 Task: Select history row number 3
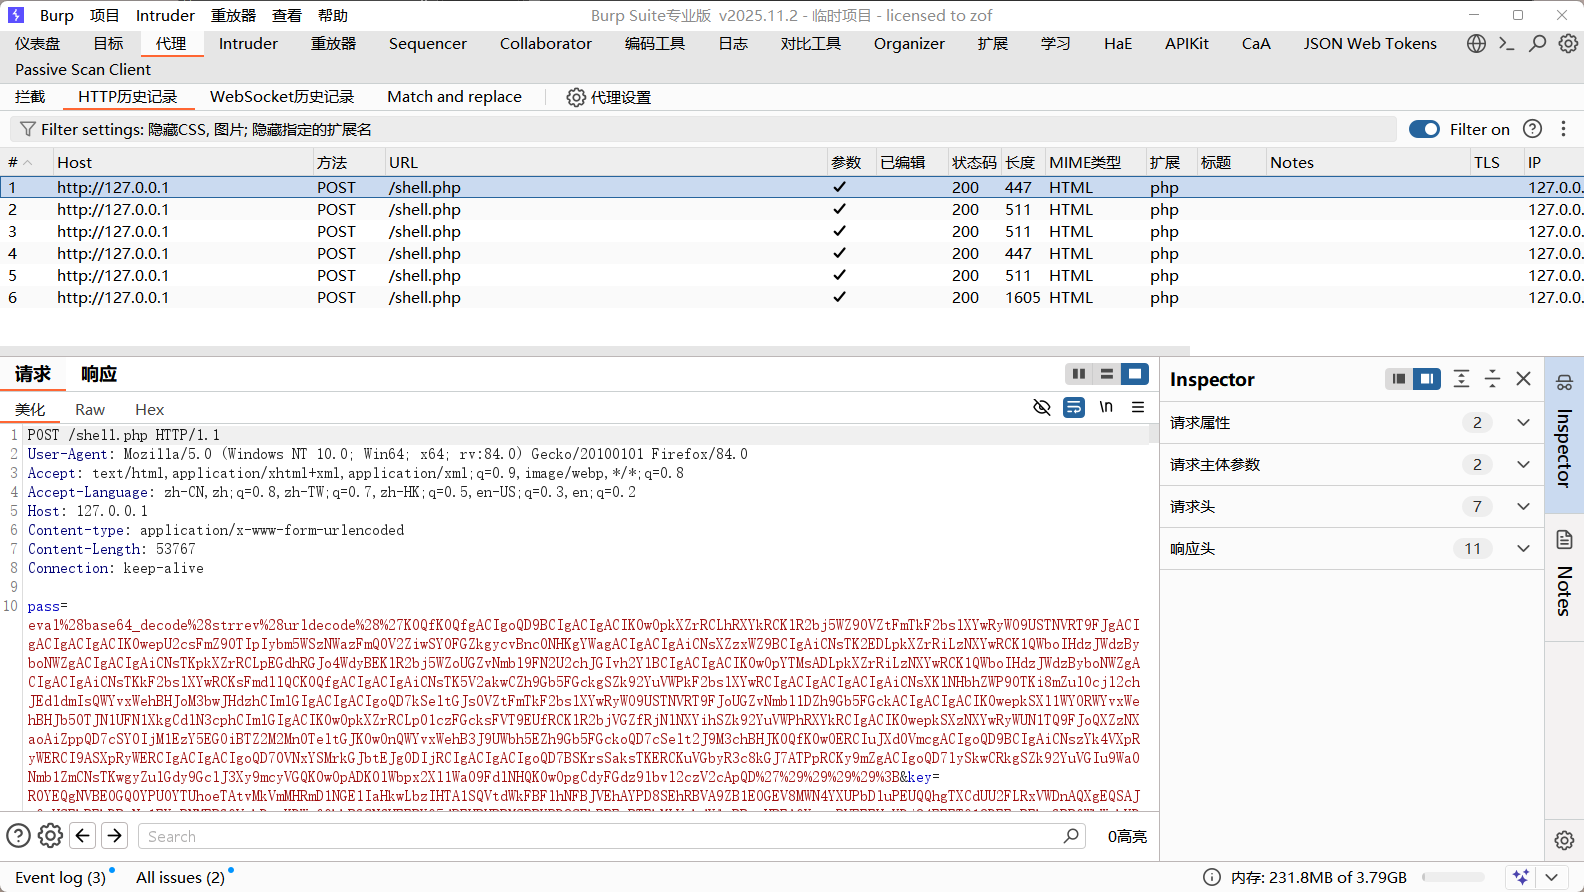(792, 231)
